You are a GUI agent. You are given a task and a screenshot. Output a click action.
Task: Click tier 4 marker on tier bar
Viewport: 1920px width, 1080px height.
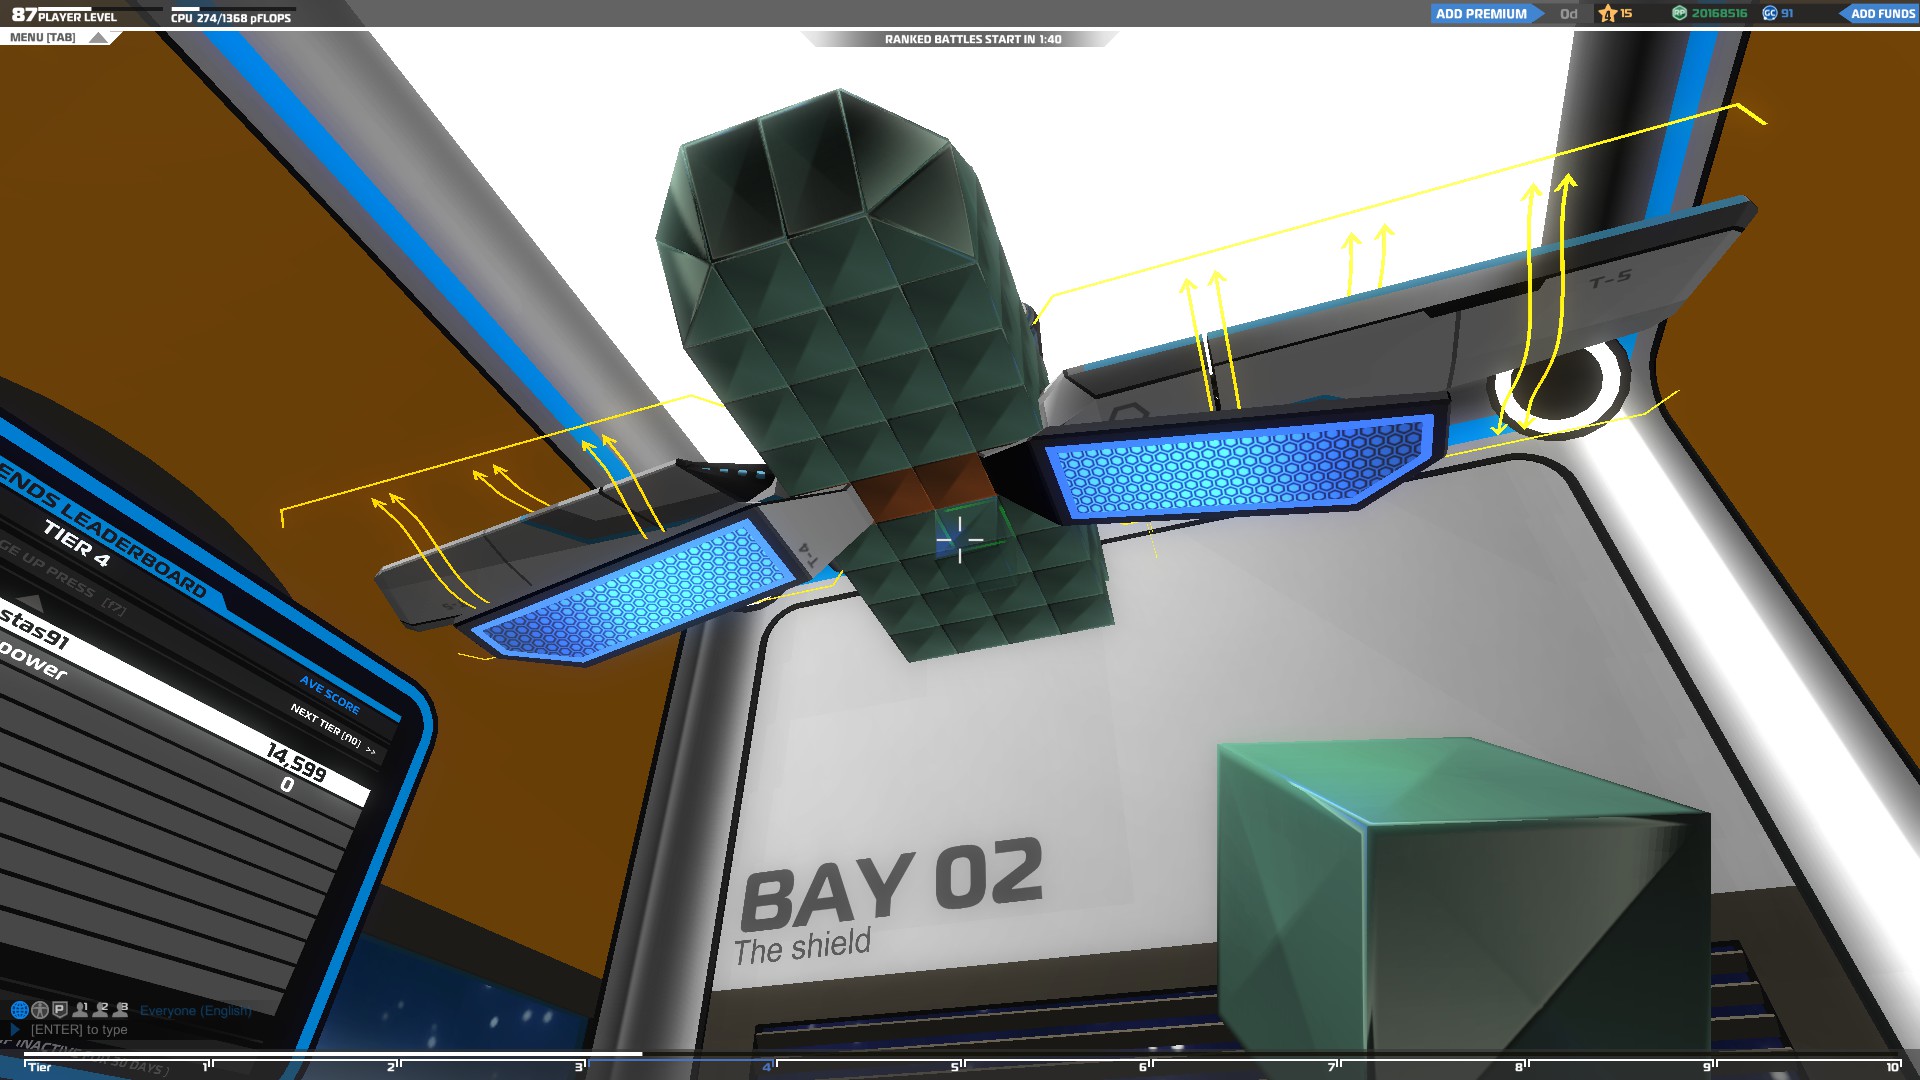pyautogui.click(x=767, y=1067)
